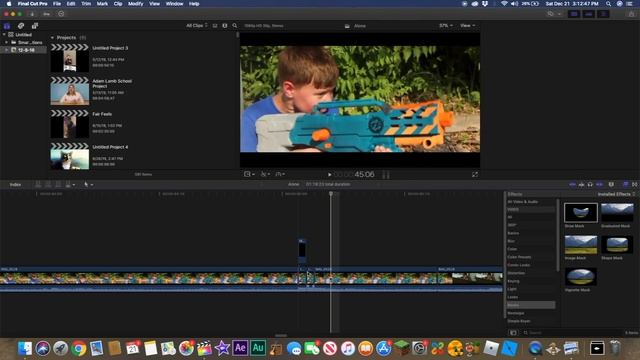Toggle inspector visibility button in top toolbar

point(603,14)
